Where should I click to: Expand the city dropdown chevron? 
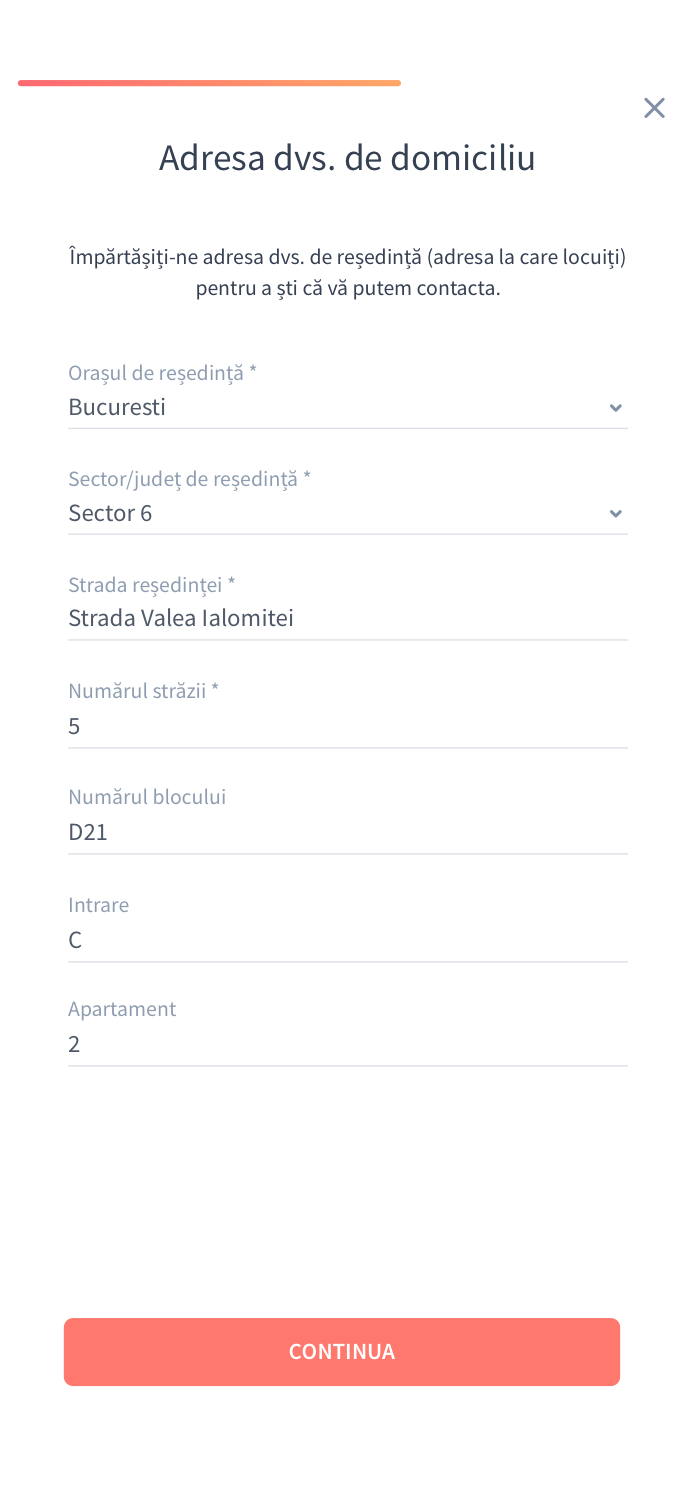click(x=616, y=408)
